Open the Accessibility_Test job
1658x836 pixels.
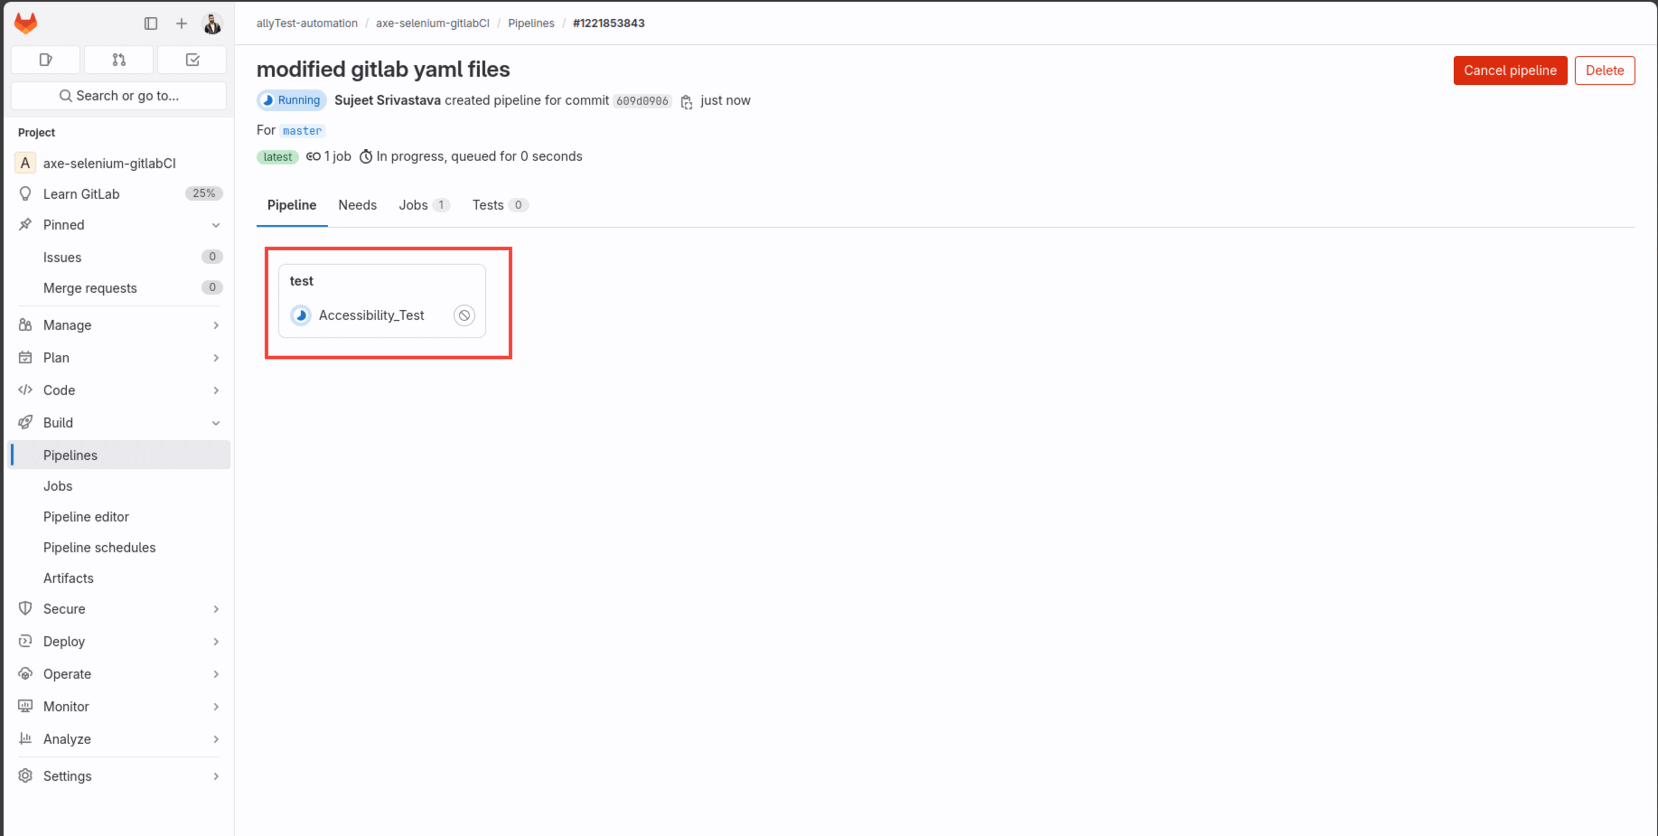tap(371, 315)
